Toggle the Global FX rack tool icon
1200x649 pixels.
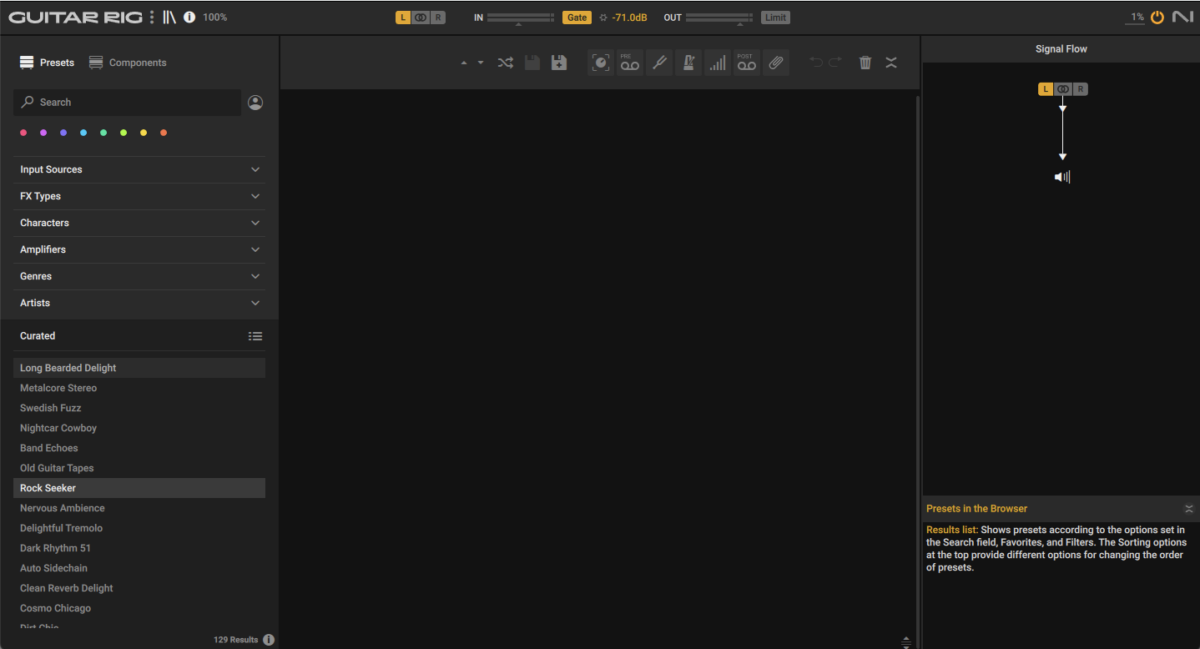(x=600, y=62)
